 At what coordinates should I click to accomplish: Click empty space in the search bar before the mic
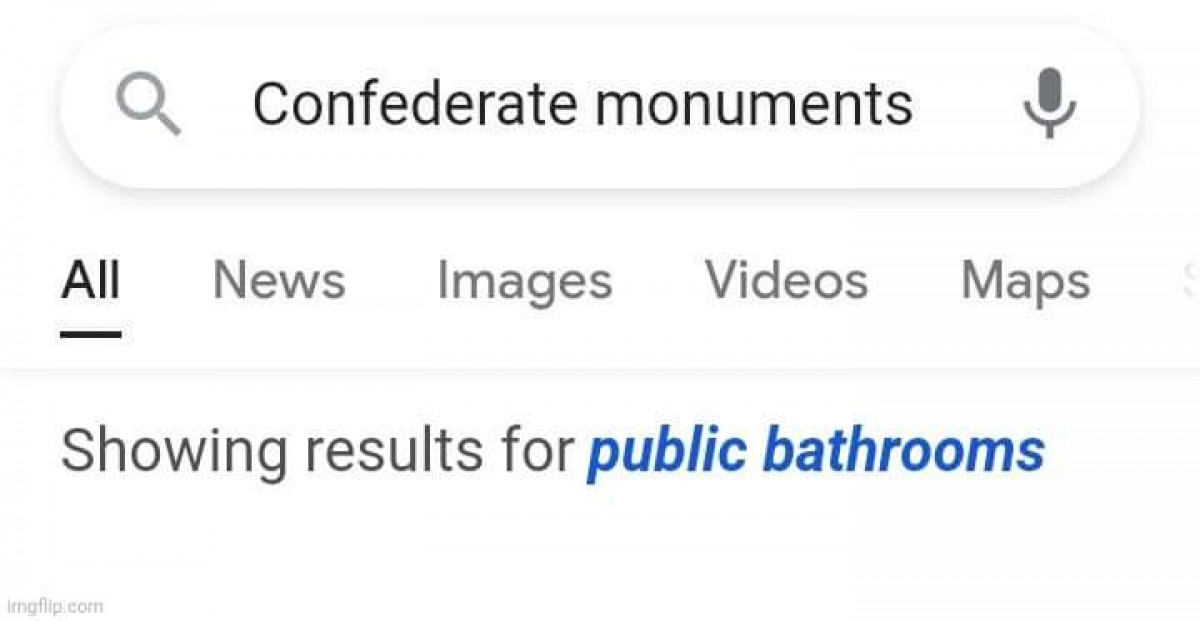coord(965,104)
